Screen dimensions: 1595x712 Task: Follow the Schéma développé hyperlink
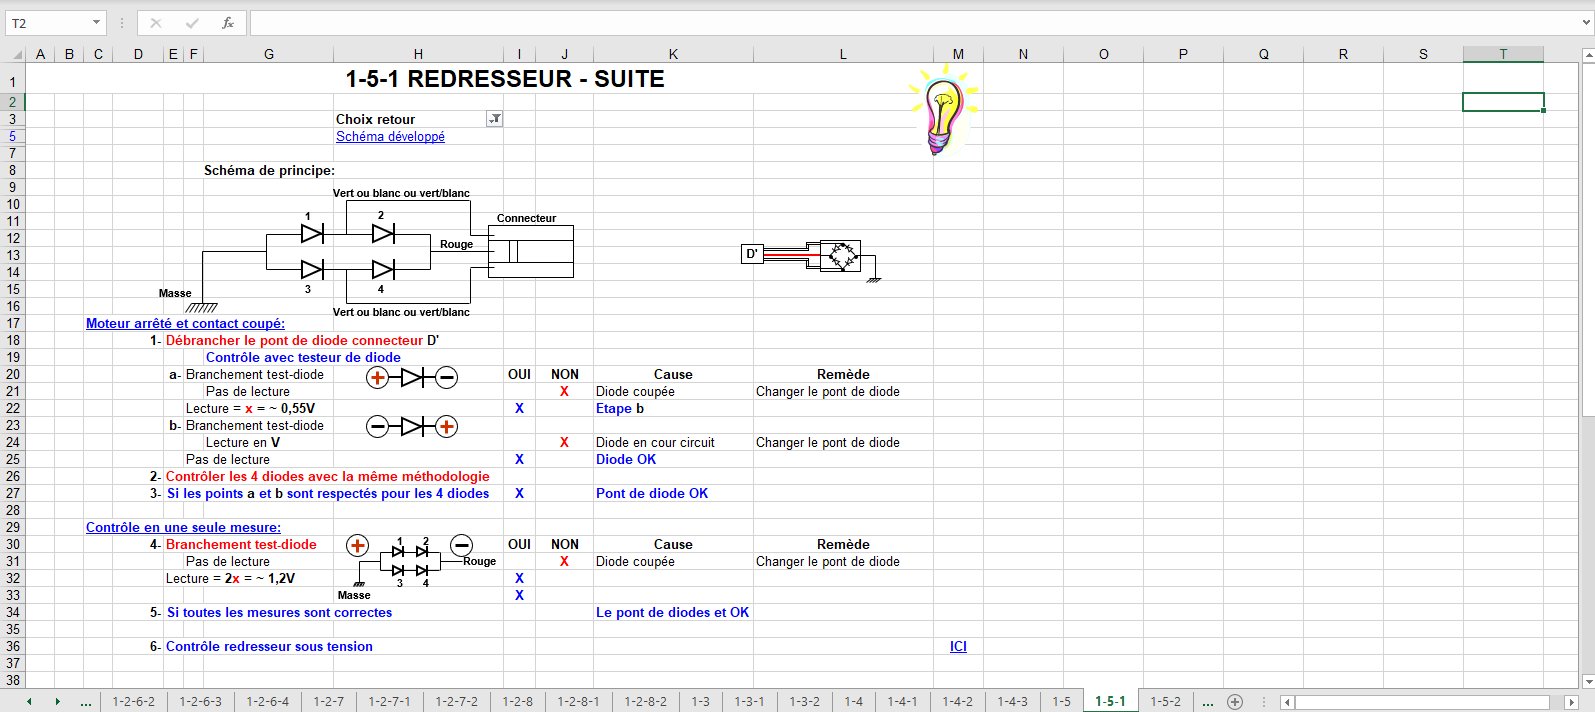tap(390, 137)
